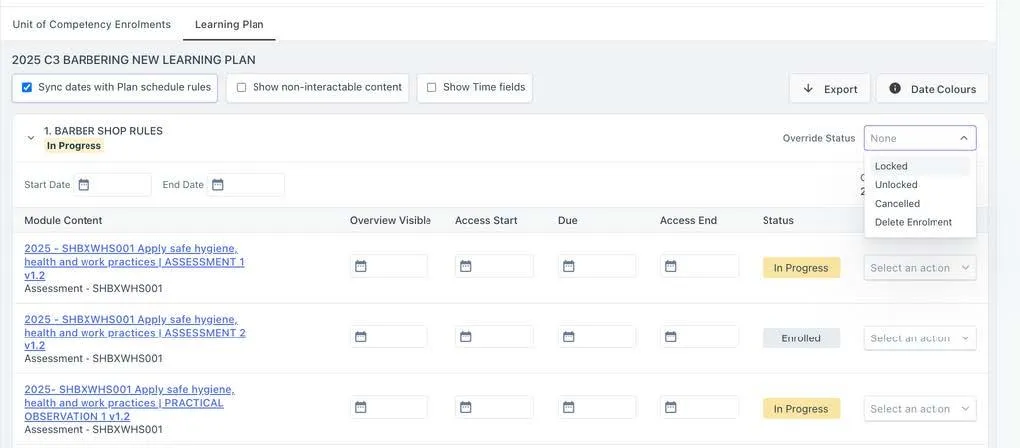Image resolution: width=1020 pixels, height=448 pixels.
Task: Open the End Date calendar picker icon
Action: [x=218, y=185]
